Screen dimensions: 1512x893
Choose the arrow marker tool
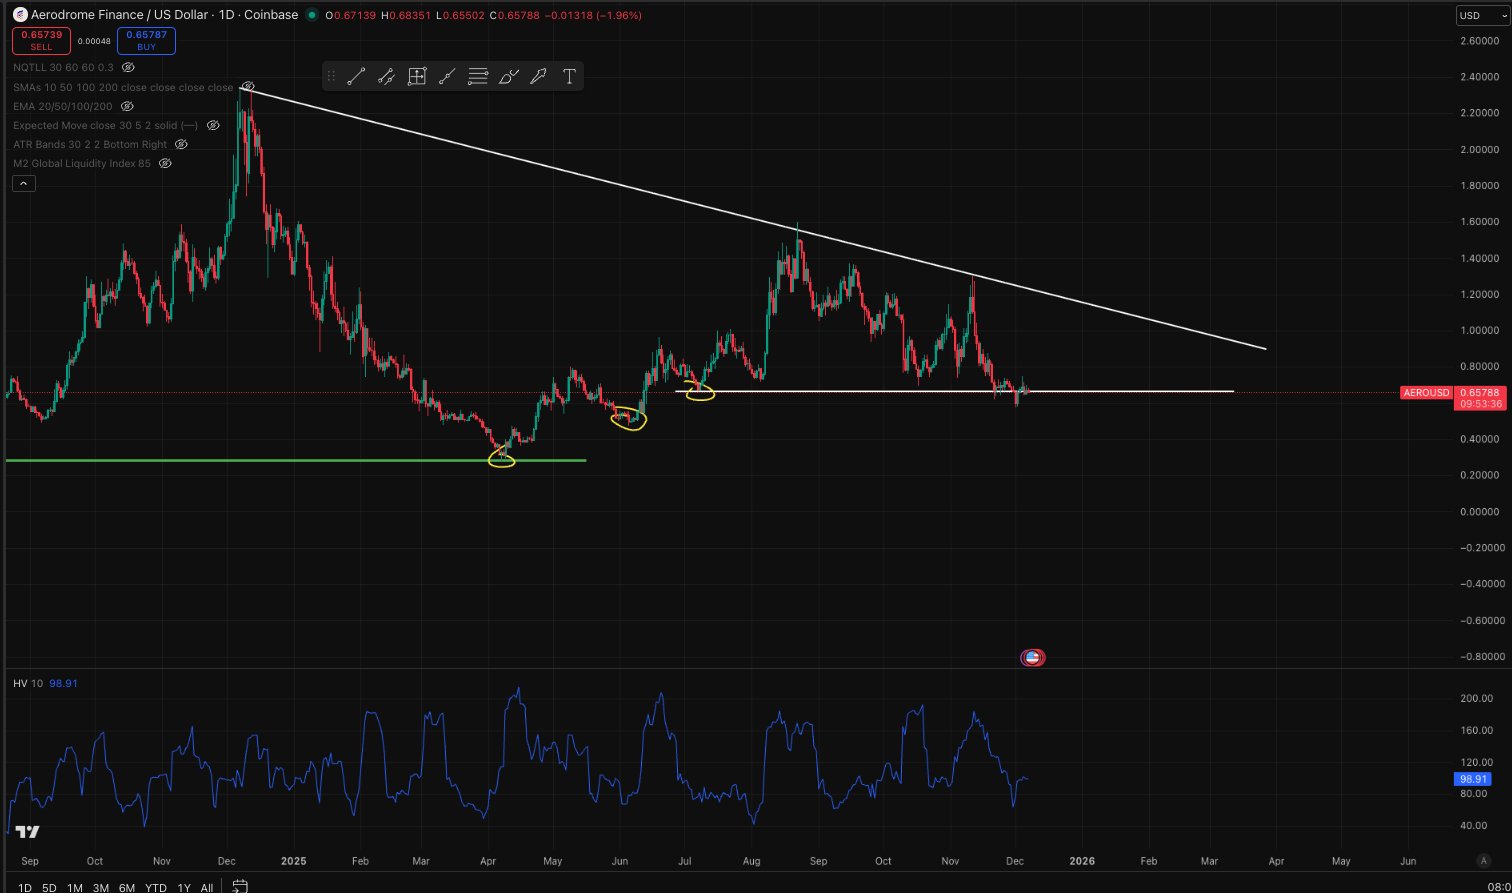pos(538,76)
